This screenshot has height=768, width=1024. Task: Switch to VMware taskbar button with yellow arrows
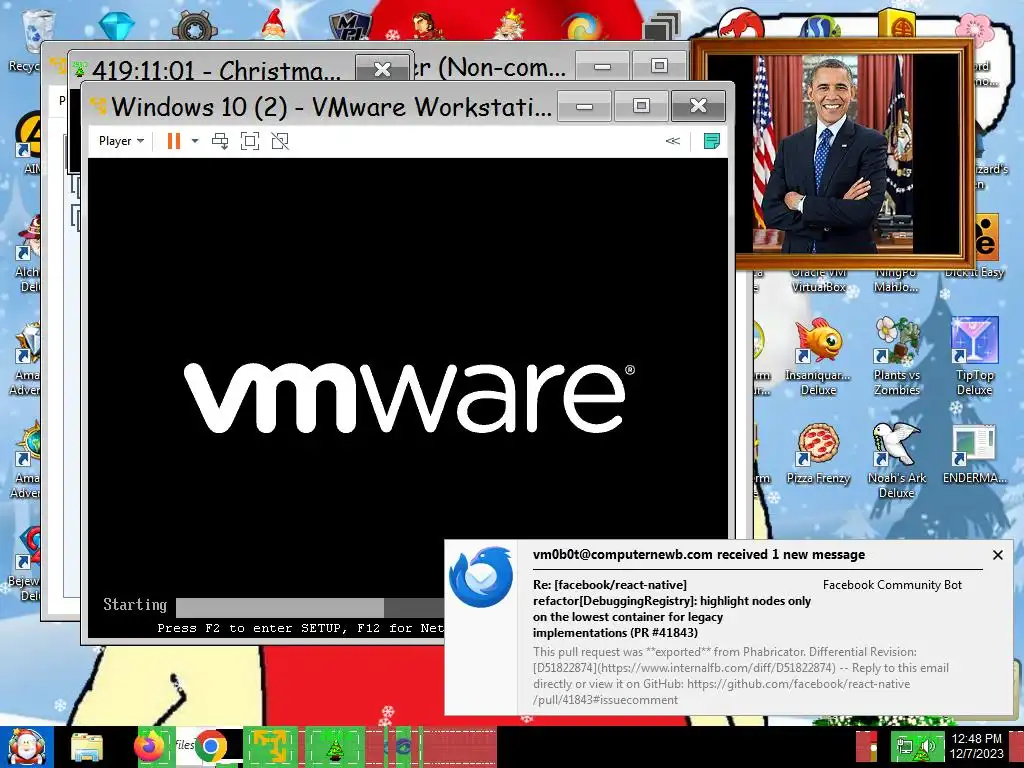271,746
